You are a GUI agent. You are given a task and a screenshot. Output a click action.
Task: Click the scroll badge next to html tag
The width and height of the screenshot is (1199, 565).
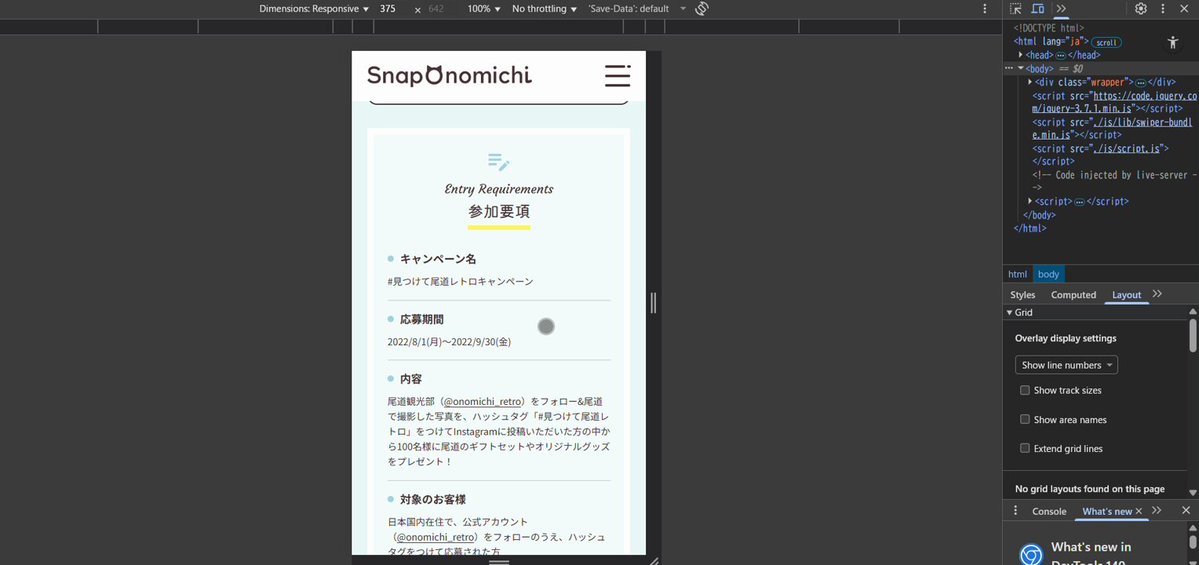pos(1106,42)
